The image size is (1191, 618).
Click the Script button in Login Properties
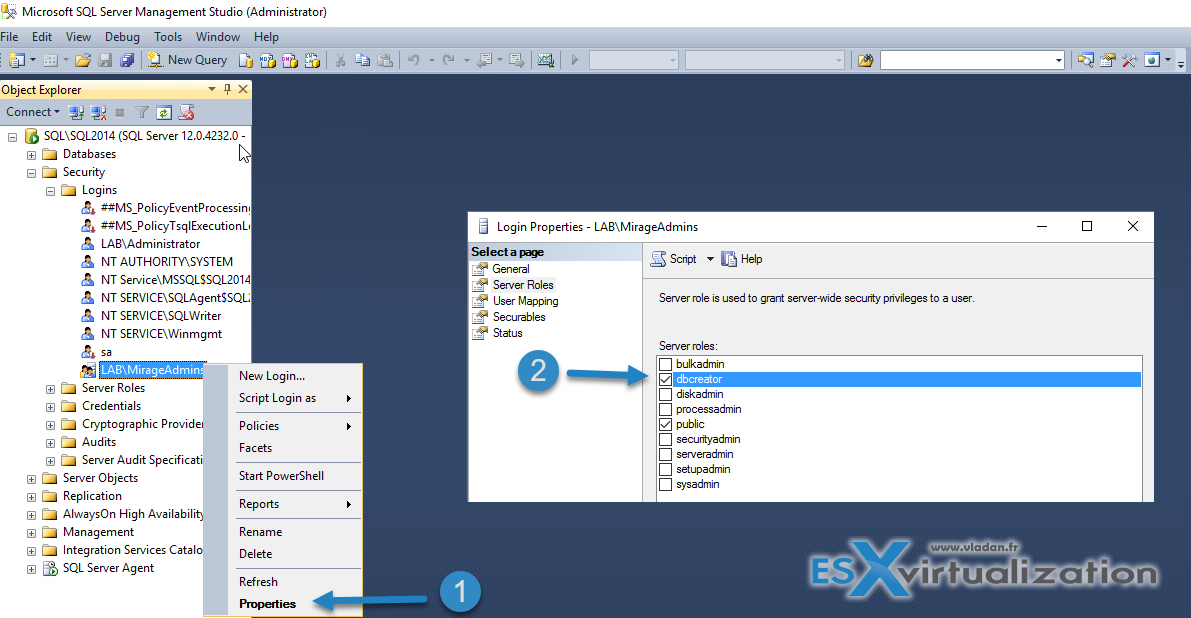coord(674,259)
